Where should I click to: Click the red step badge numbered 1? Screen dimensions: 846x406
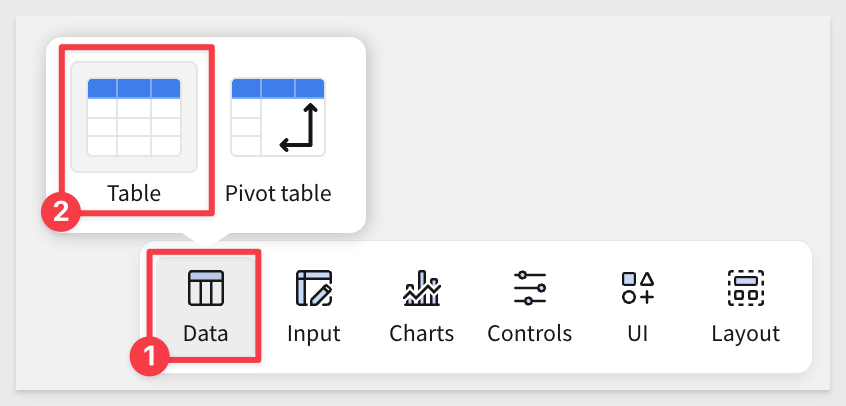[x=151, y=355]
